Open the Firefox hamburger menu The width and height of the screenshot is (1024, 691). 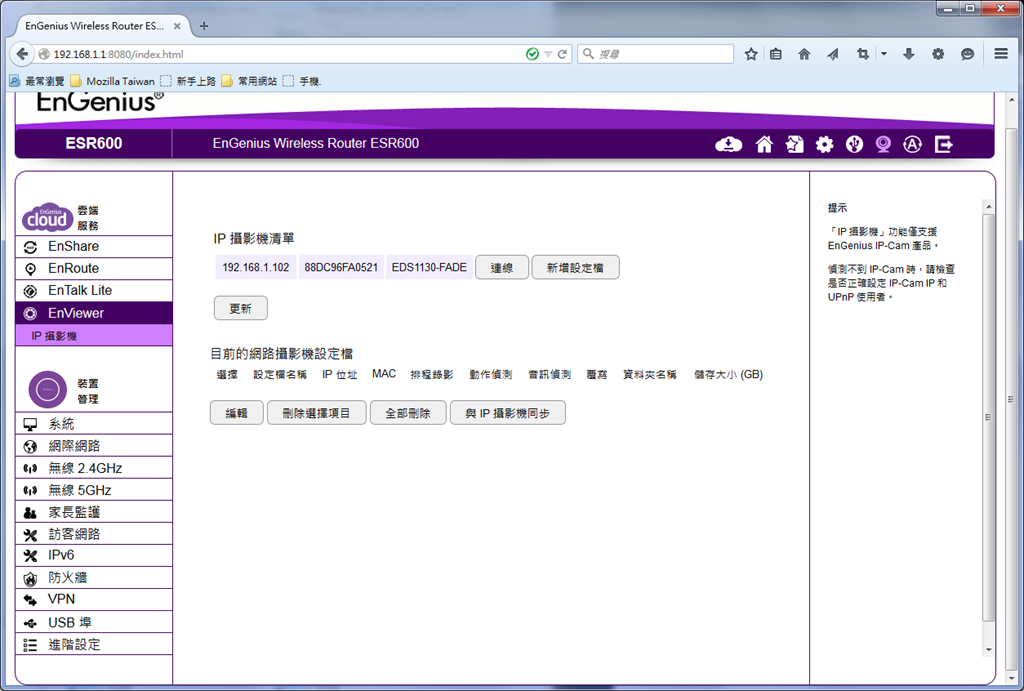pos(1000,54)
